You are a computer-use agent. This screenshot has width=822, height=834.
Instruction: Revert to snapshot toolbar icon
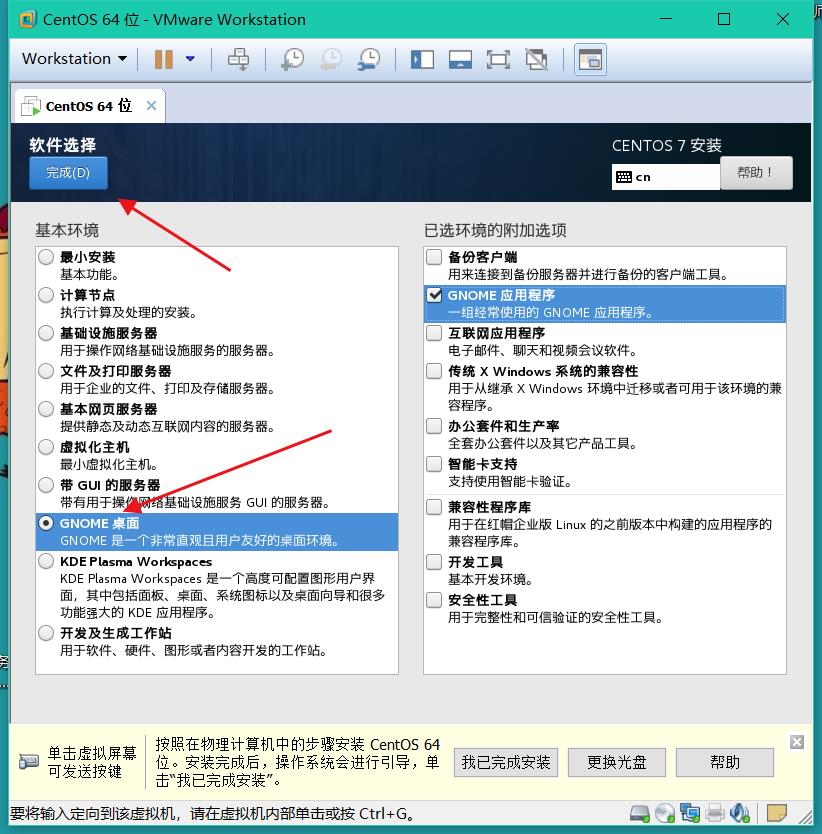[330, 59]
